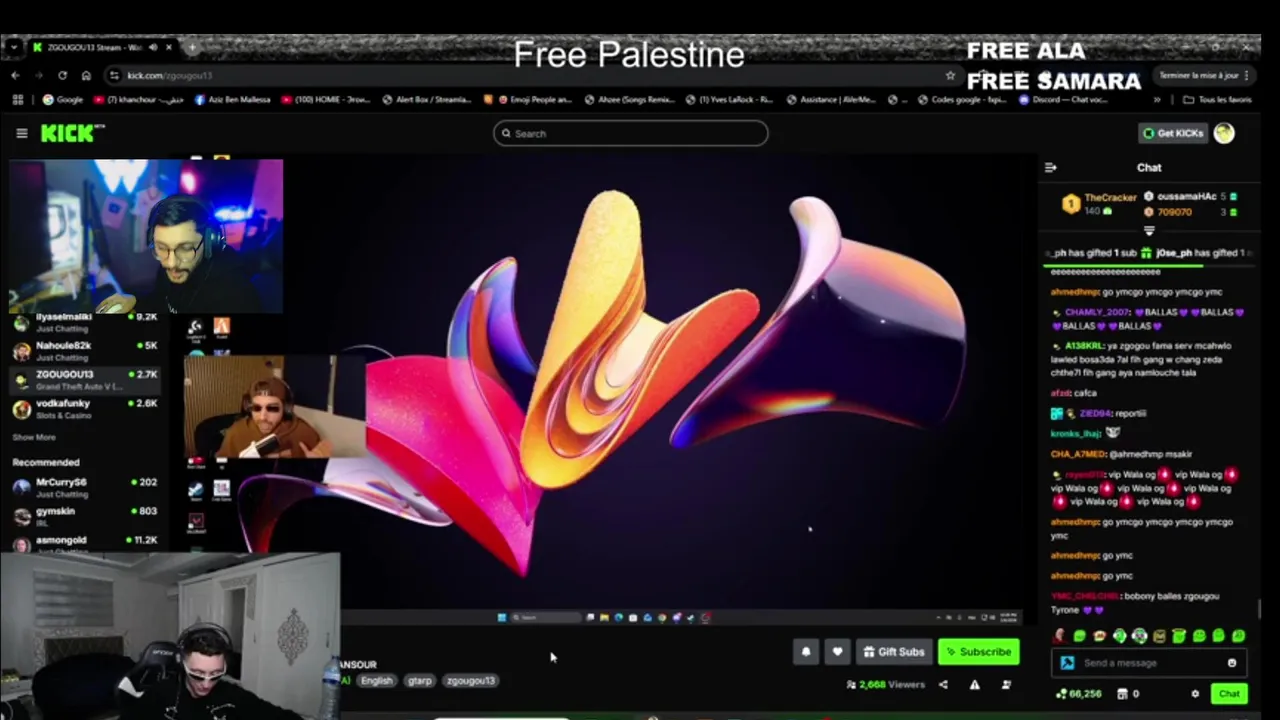Open TheCracker top gifter entry

point(1098,204)
